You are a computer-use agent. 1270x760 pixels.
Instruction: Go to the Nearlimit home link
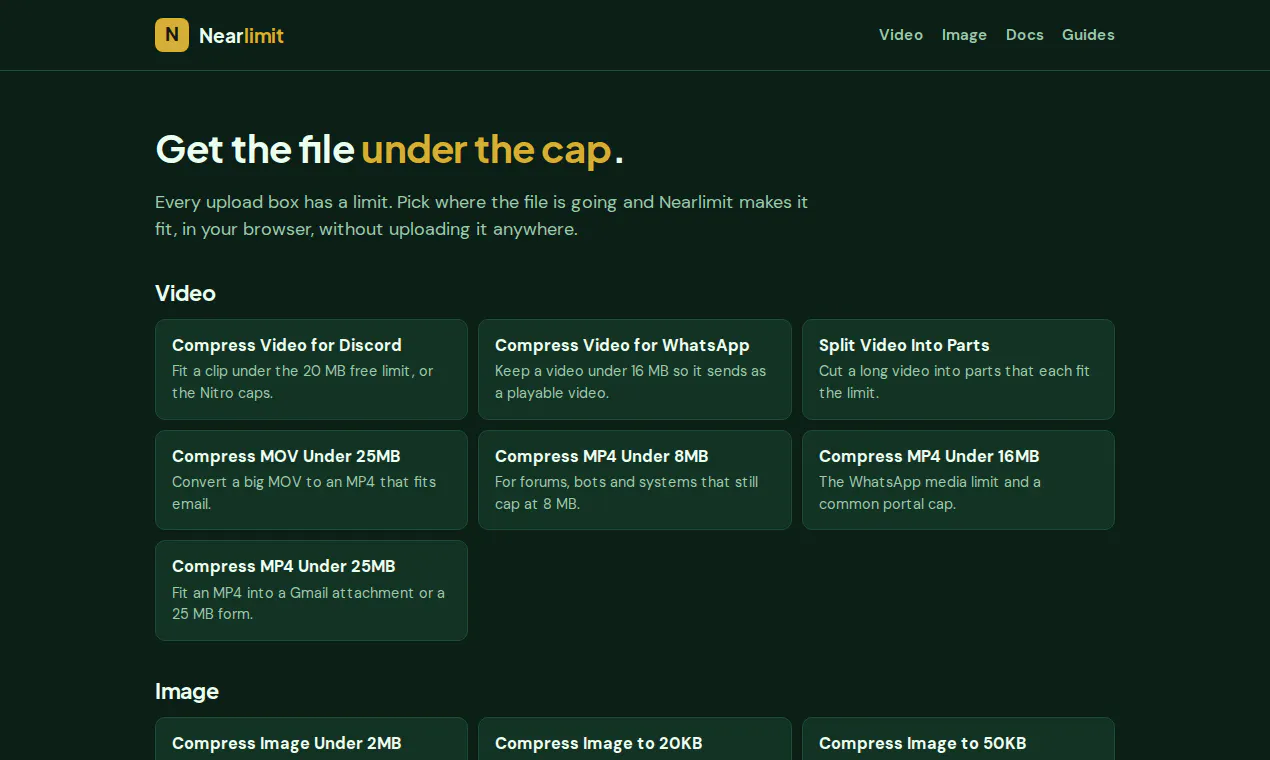(x=220, y=35)
